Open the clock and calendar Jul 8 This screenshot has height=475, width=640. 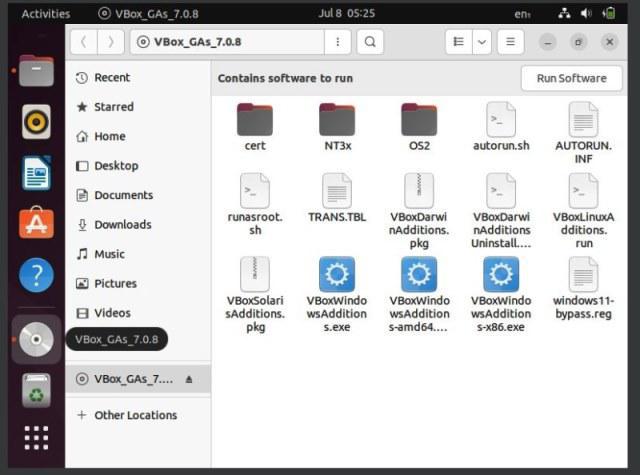point(347,13)
